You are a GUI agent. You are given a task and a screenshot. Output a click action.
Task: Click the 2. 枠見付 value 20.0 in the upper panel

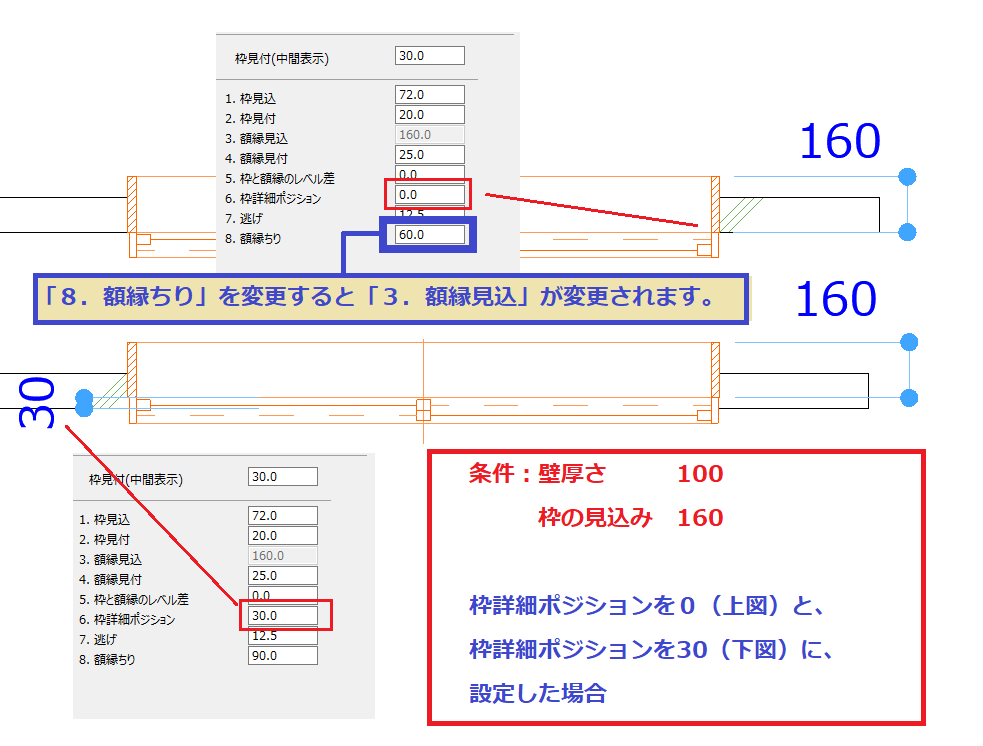[429, 115]
